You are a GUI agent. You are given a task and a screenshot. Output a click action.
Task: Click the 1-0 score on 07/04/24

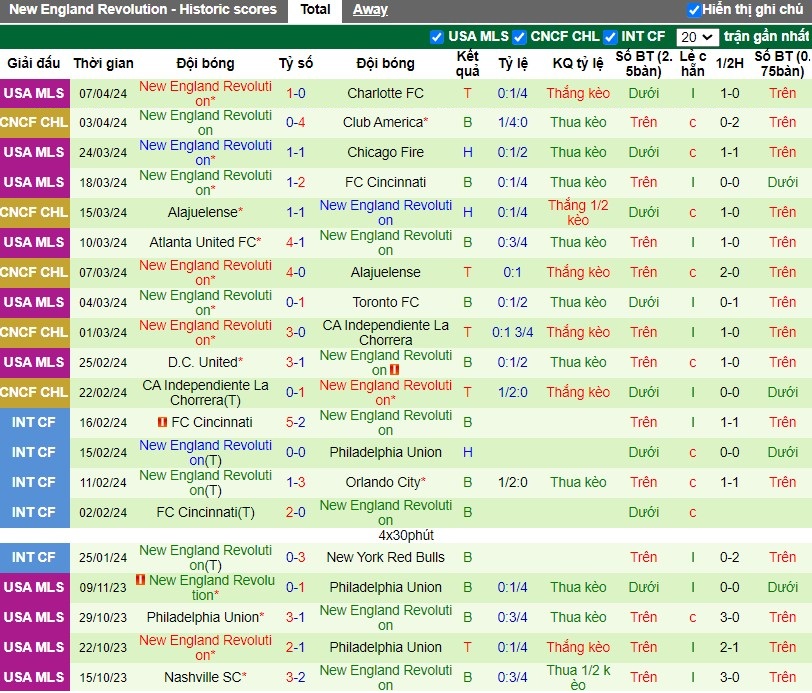click(296, 93)
